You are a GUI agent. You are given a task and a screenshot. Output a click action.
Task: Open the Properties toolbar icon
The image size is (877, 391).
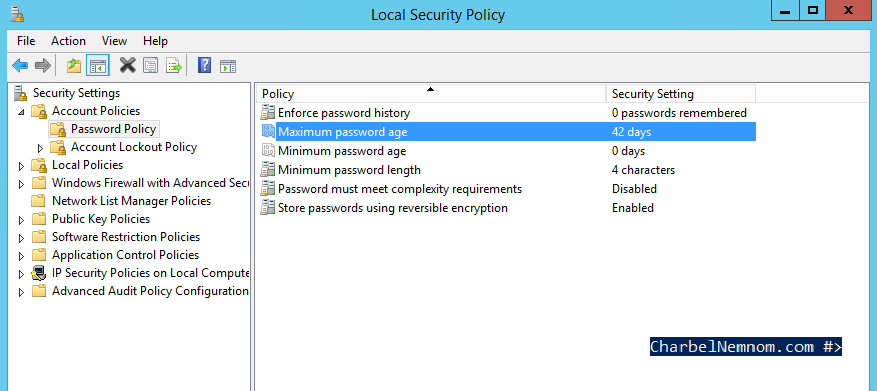coord(150,66)
